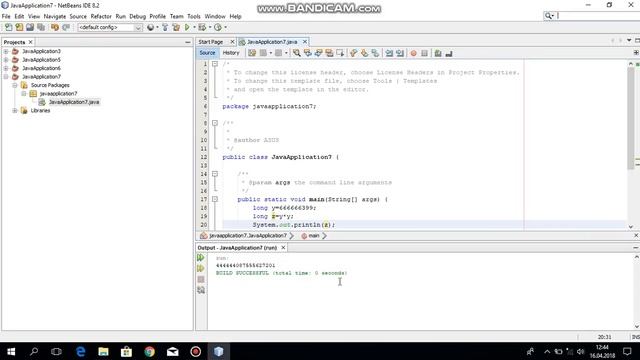The image size is (640, 360).
Task: Run the project with green play icon
Action: click(x=187, y=27)
